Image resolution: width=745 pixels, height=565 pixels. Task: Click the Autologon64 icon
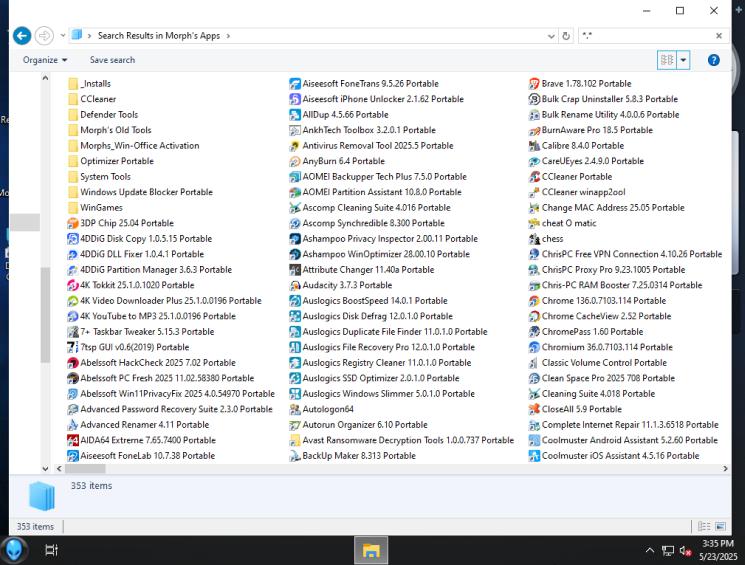pyautogui.click(x=295, y=410)
